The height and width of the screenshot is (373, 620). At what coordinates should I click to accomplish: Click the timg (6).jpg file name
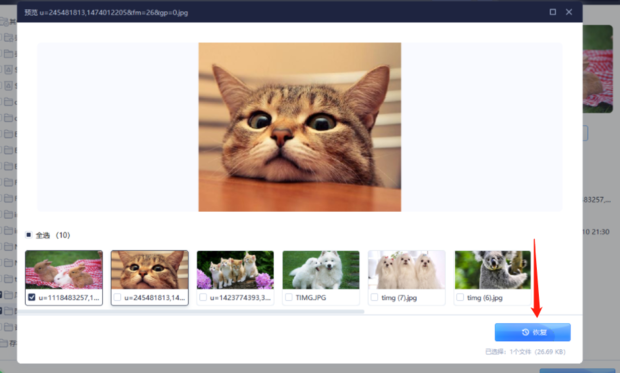click(485, 297)
